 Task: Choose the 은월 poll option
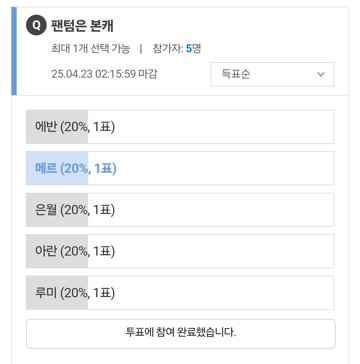(x=180, y=210)
